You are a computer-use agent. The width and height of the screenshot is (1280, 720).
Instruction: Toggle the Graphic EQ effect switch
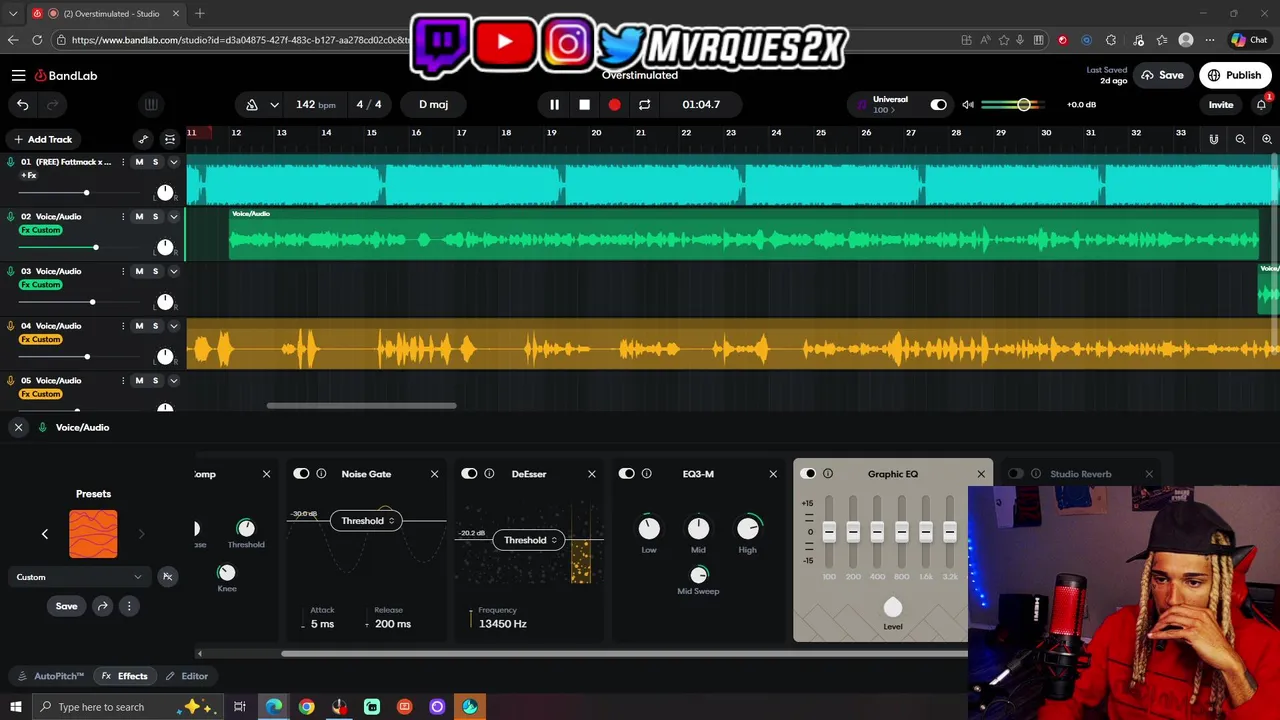click(x=808, y=474)
